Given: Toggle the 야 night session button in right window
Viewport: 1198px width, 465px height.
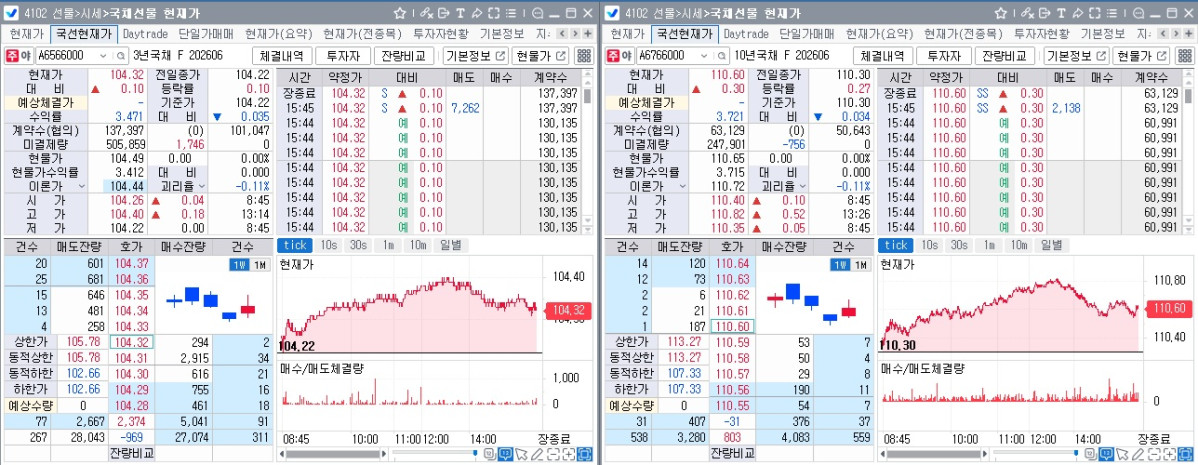Looking at the screenshot, I should (x=627, y=56).
